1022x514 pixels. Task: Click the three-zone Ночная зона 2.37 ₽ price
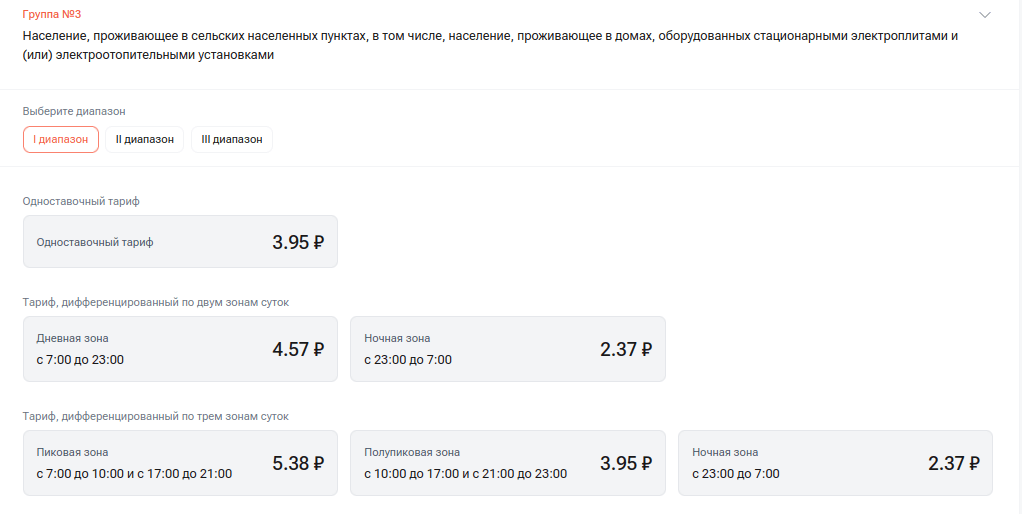[x=954, y=464]
